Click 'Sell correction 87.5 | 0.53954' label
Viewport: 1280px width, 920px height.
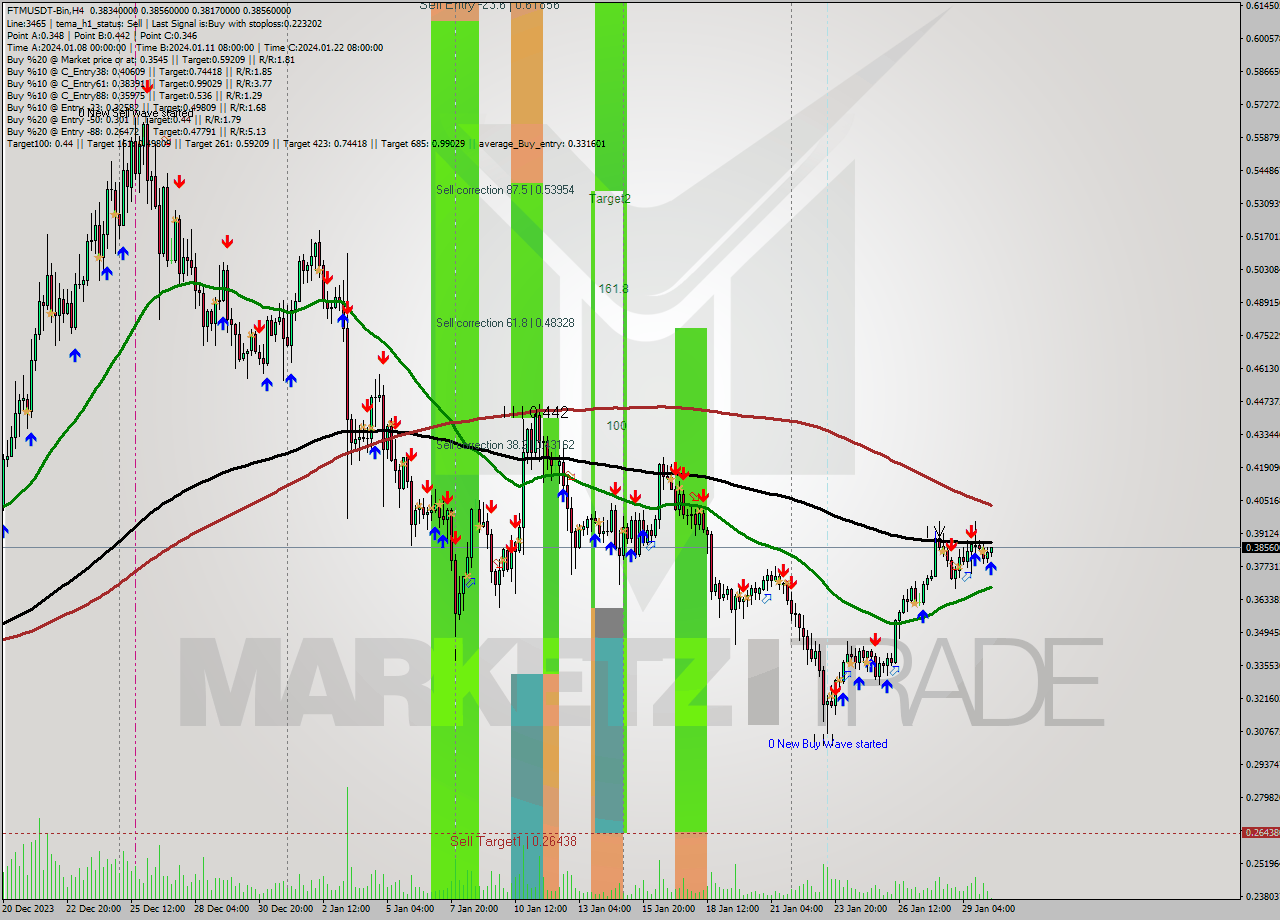505,190
